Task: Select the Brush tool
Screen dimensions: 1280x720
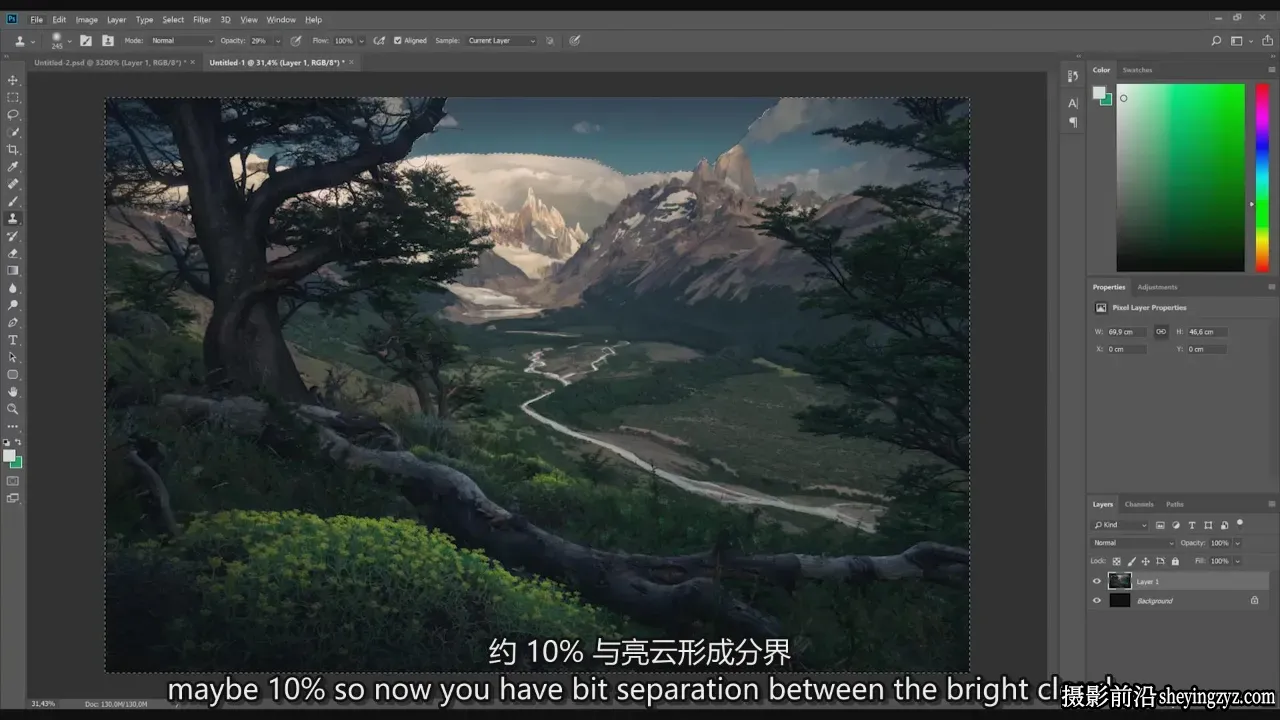Action: 13,201
